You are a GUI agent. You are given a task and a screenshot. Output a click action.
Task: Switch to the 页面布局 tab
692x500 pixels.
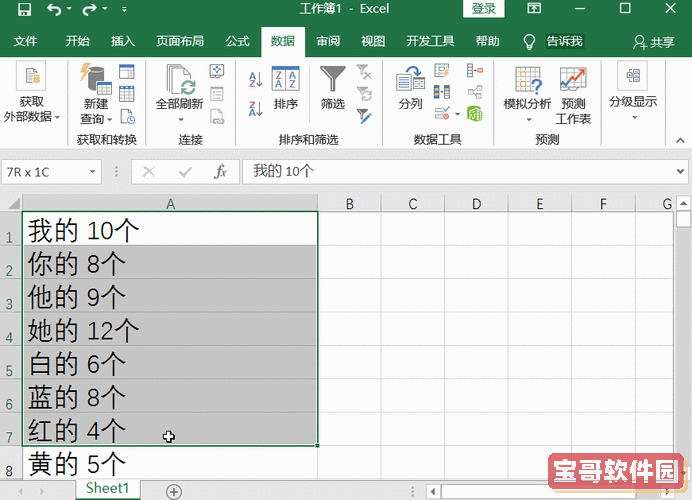pyautogui.click(x=180, y=41)
